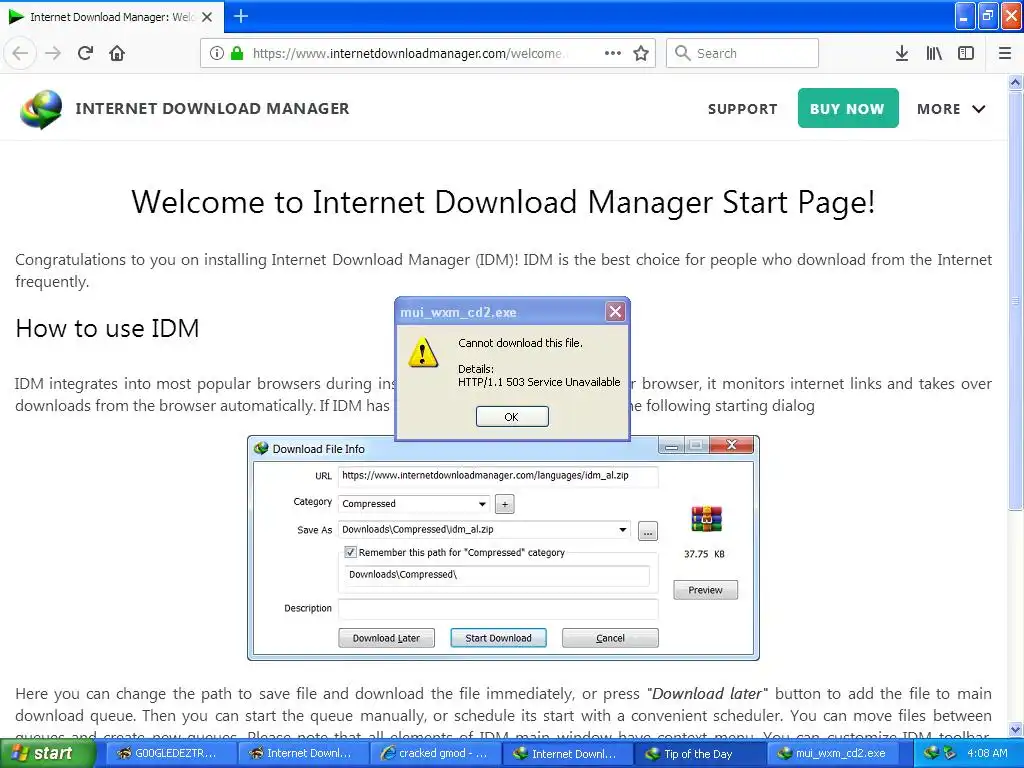The image size is (1024, 768).
Task: Click the scrollbar up arrow
Action: [x=1015, y=82]
